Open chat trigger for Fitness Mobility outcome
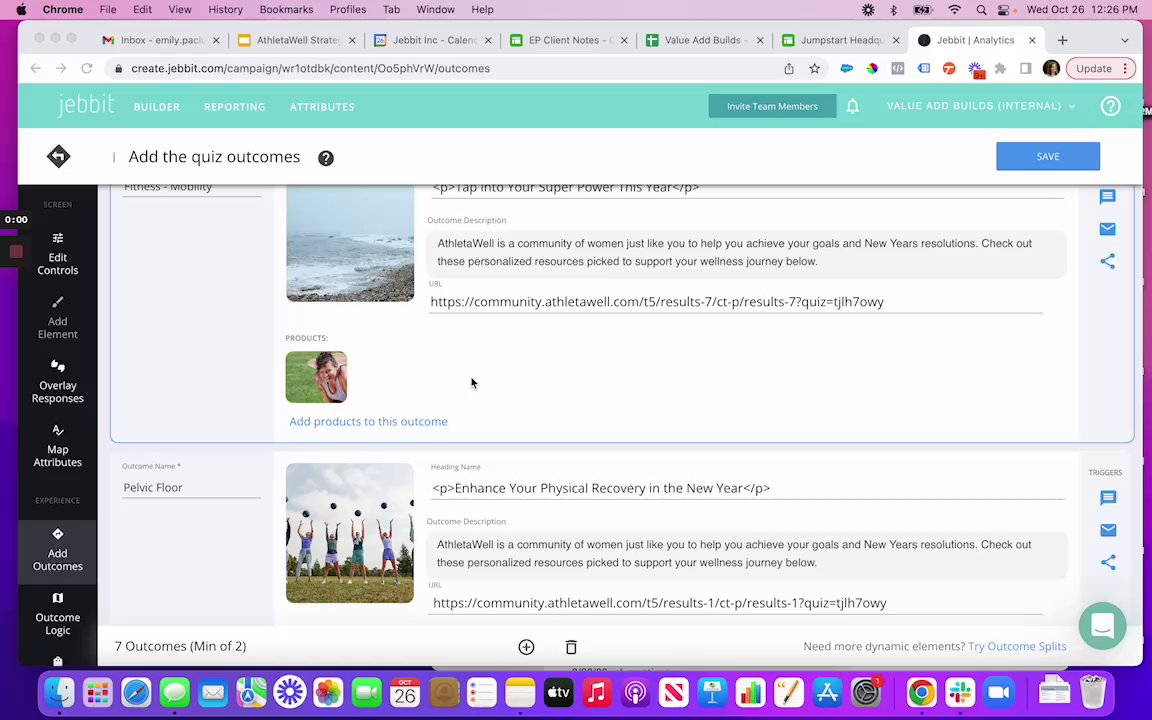Viewport: 1152px width, 720px height. click(x=1107, y=196)
